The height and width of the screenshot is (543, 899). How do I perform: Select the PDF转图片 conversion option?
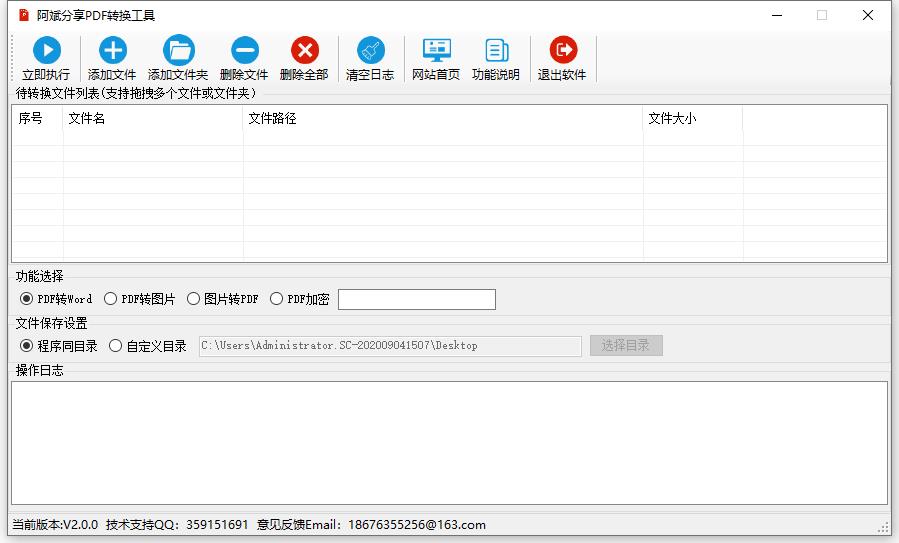click(x=111, y=299)
